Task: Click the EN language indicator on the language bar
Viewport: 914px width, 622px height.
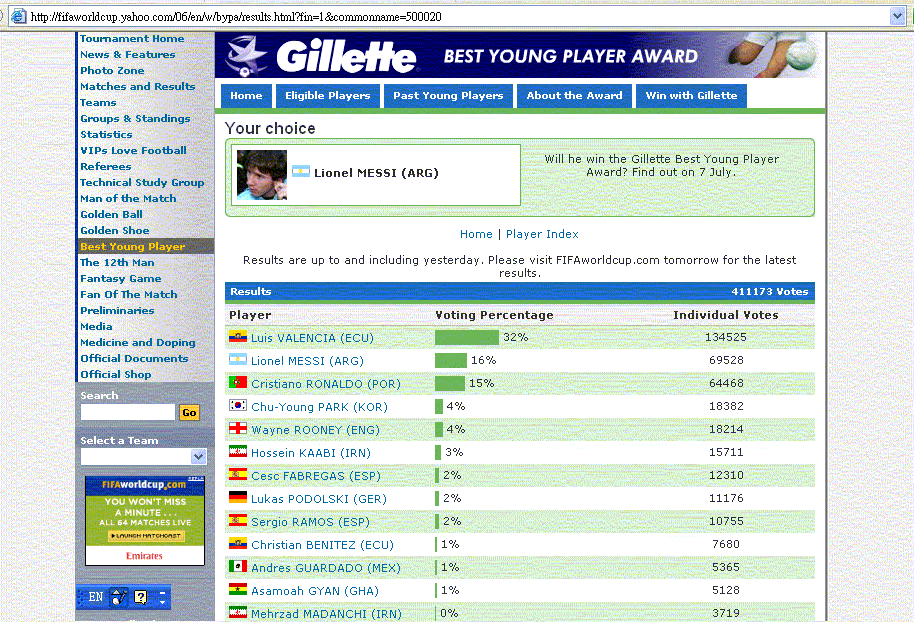Action: tap(96, 597)
